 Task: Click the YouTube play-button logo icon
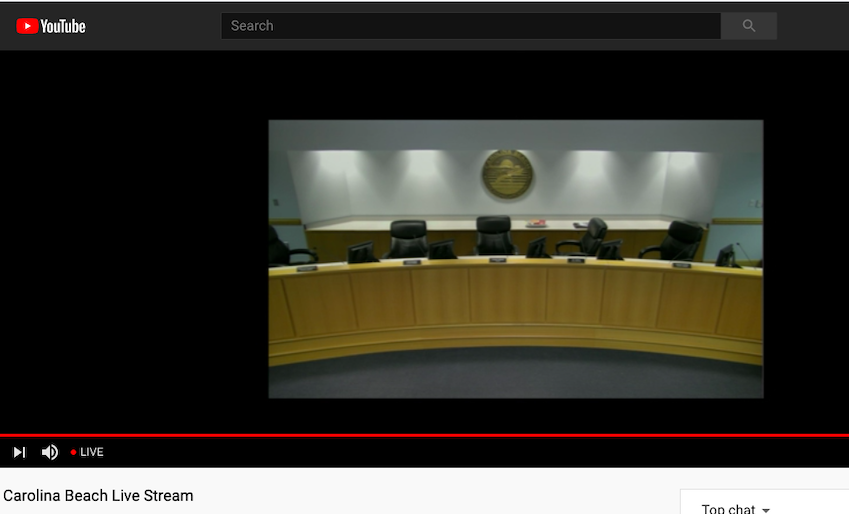pos(27,26)
